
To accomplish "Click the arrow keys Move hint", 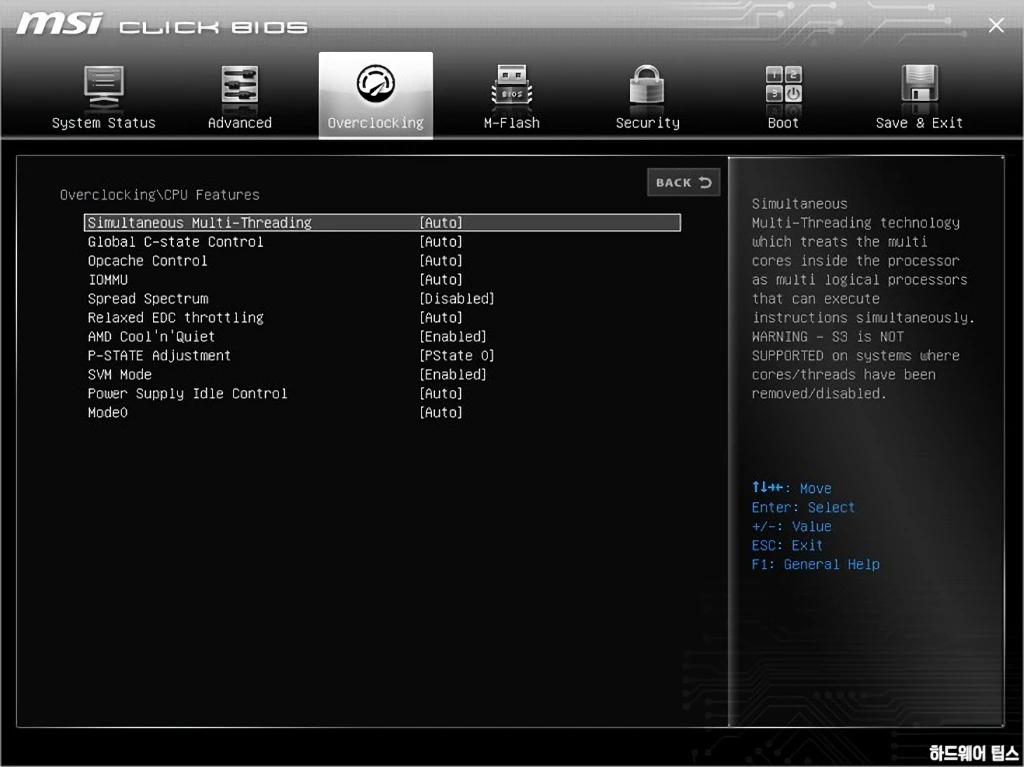I will (x=792, y=488).
